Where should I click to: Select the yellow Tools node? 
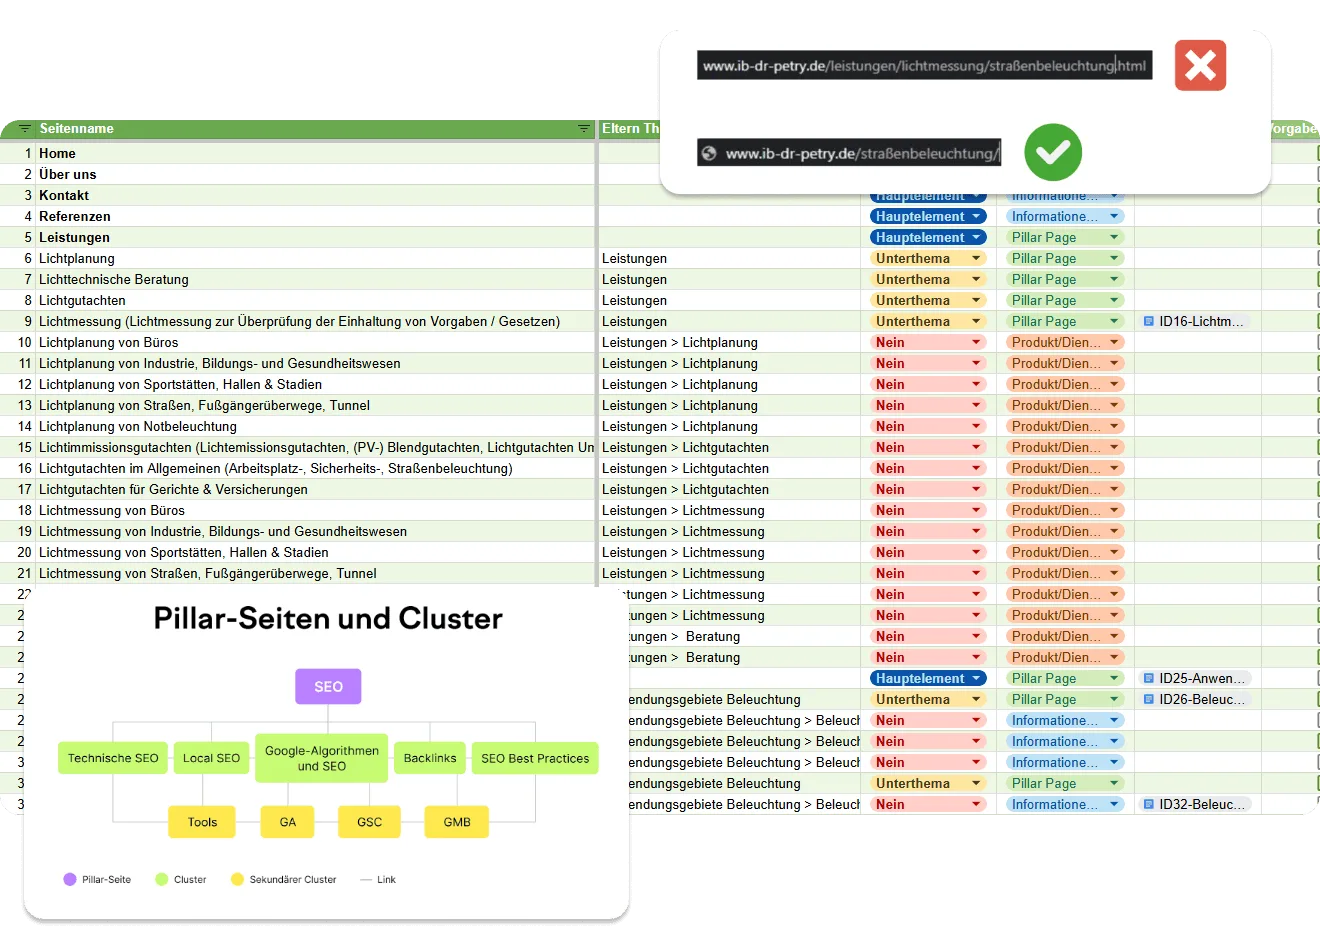click(x=202, y=822)
